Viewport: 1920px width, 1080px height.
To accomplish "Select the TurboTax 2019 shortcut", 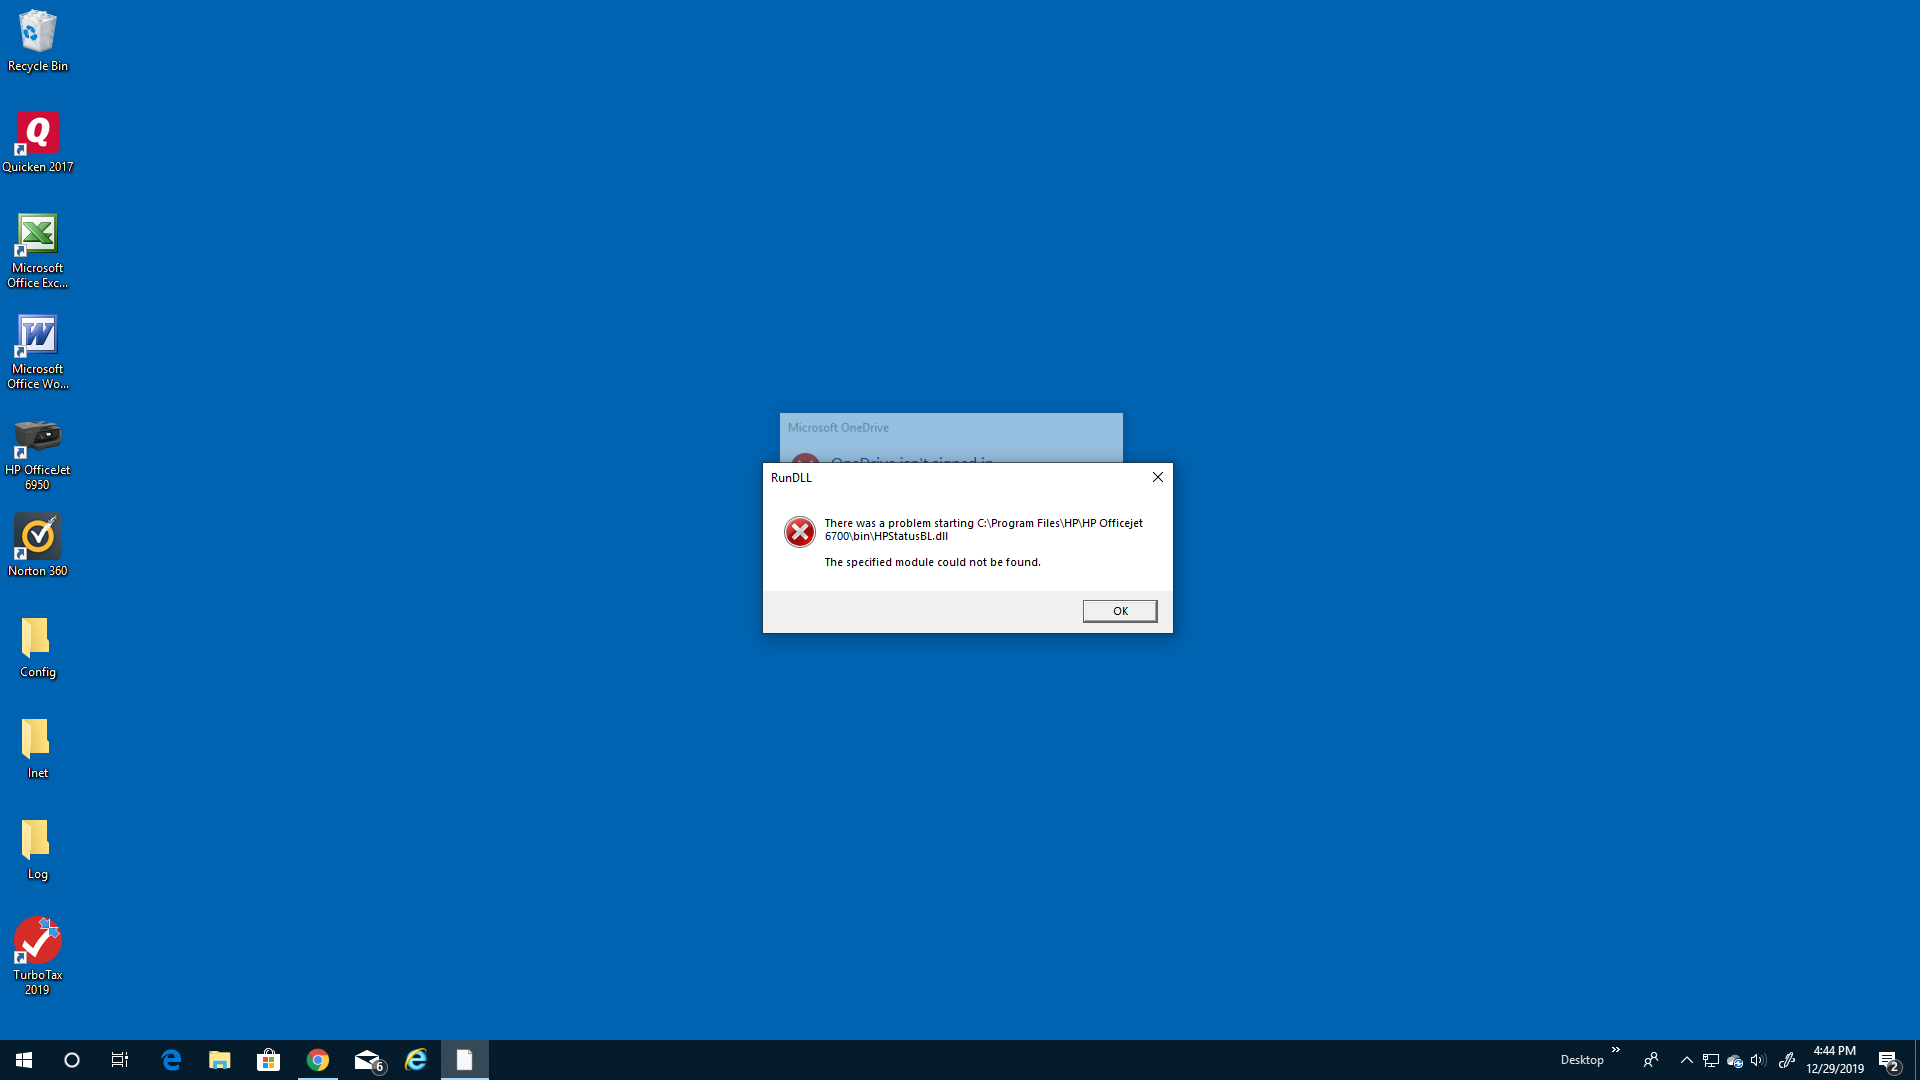I will pyautogui.click(x=38, y=957).
